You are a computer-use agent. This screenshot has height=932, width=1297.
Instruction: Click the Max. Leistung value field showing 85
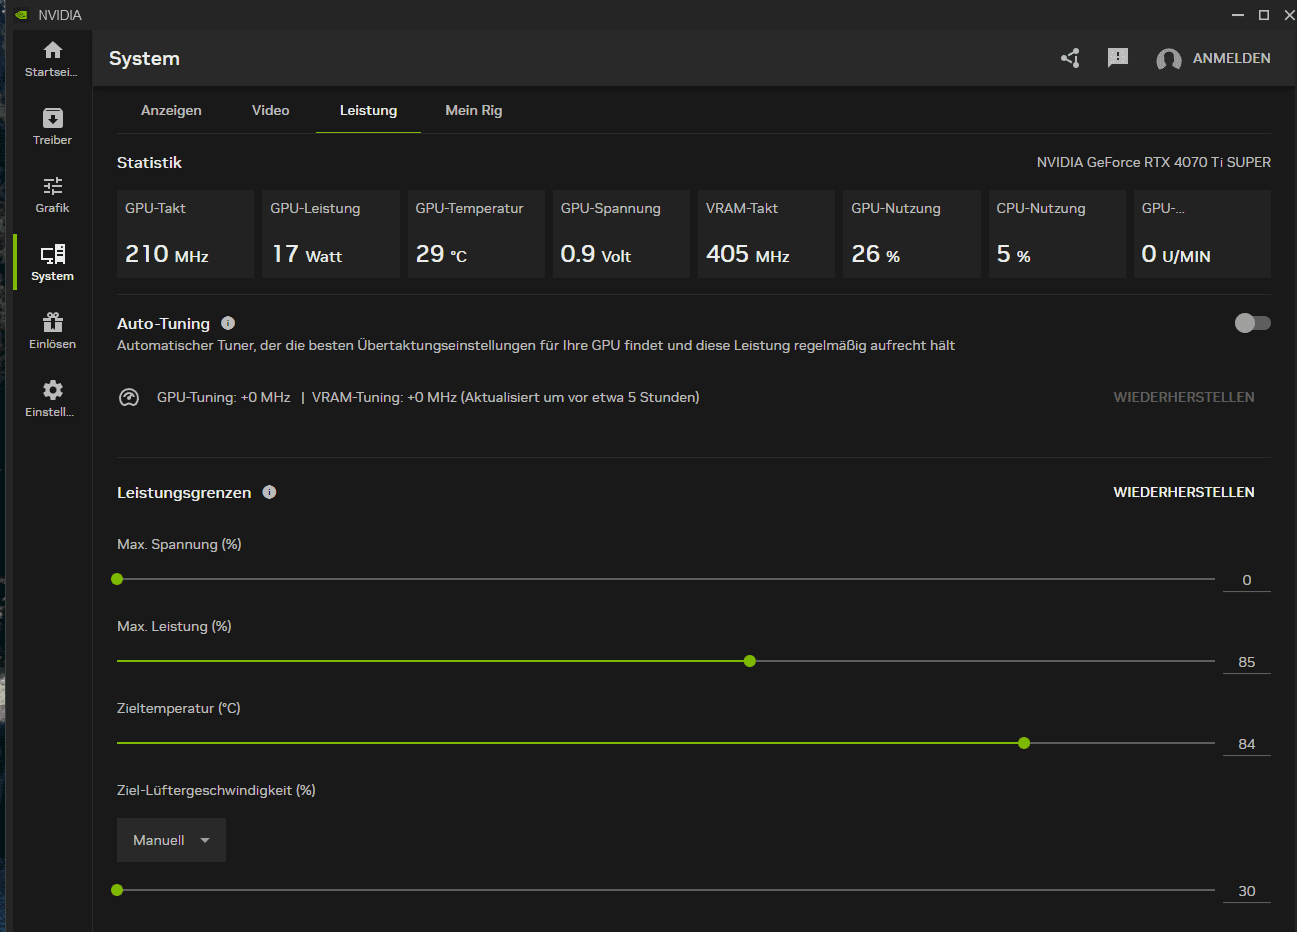[1247, 662]
